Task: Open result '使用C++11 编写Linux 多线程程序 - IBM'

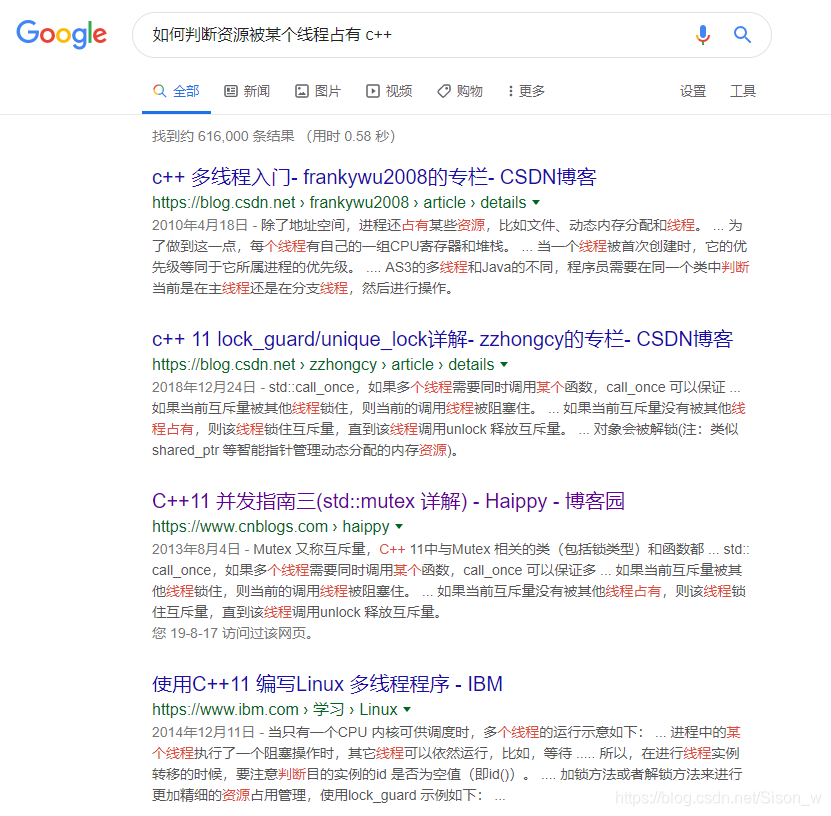Action: click(x=327, y=684)
